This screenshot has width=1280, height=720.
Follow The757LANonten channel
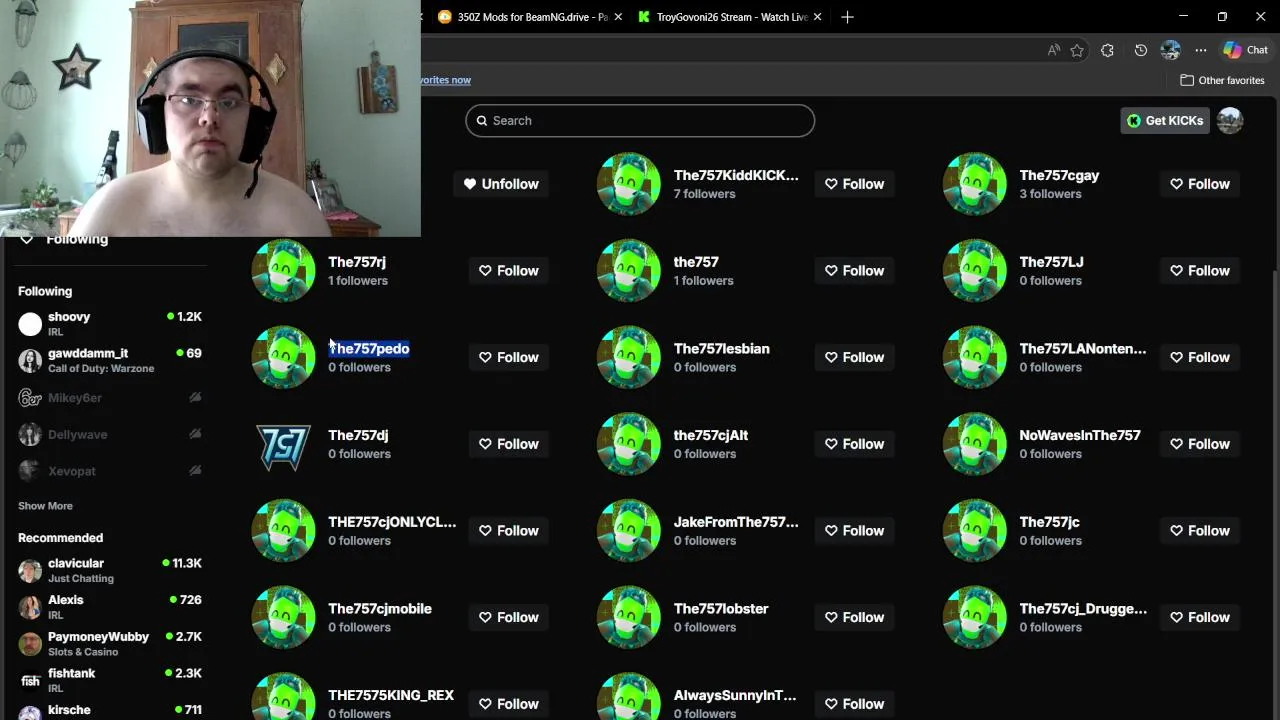(1200, 357)
